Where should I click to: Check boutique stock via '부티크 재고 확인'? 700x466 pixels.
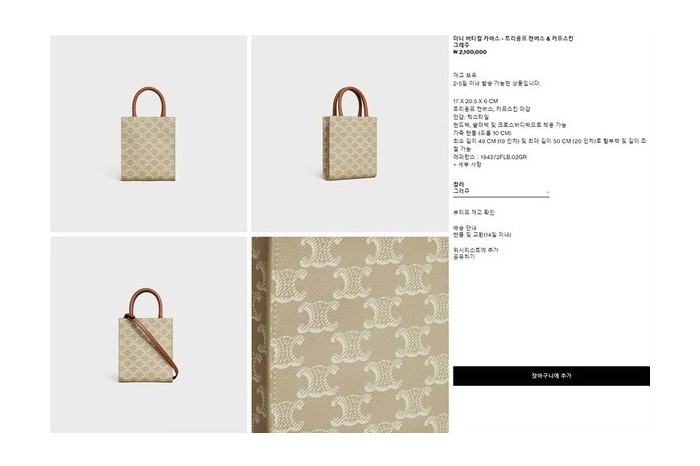pos(474,212)
